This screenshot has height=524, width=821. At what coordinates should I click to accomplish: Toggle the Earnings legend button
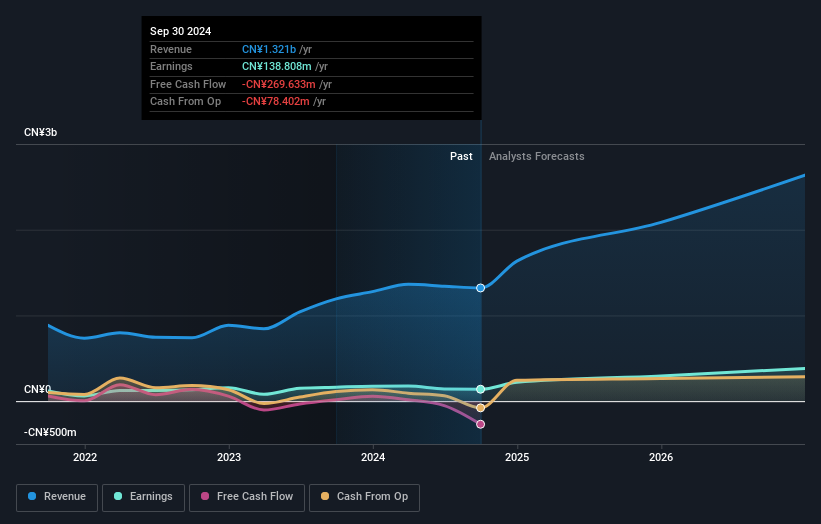click(143, 497)
